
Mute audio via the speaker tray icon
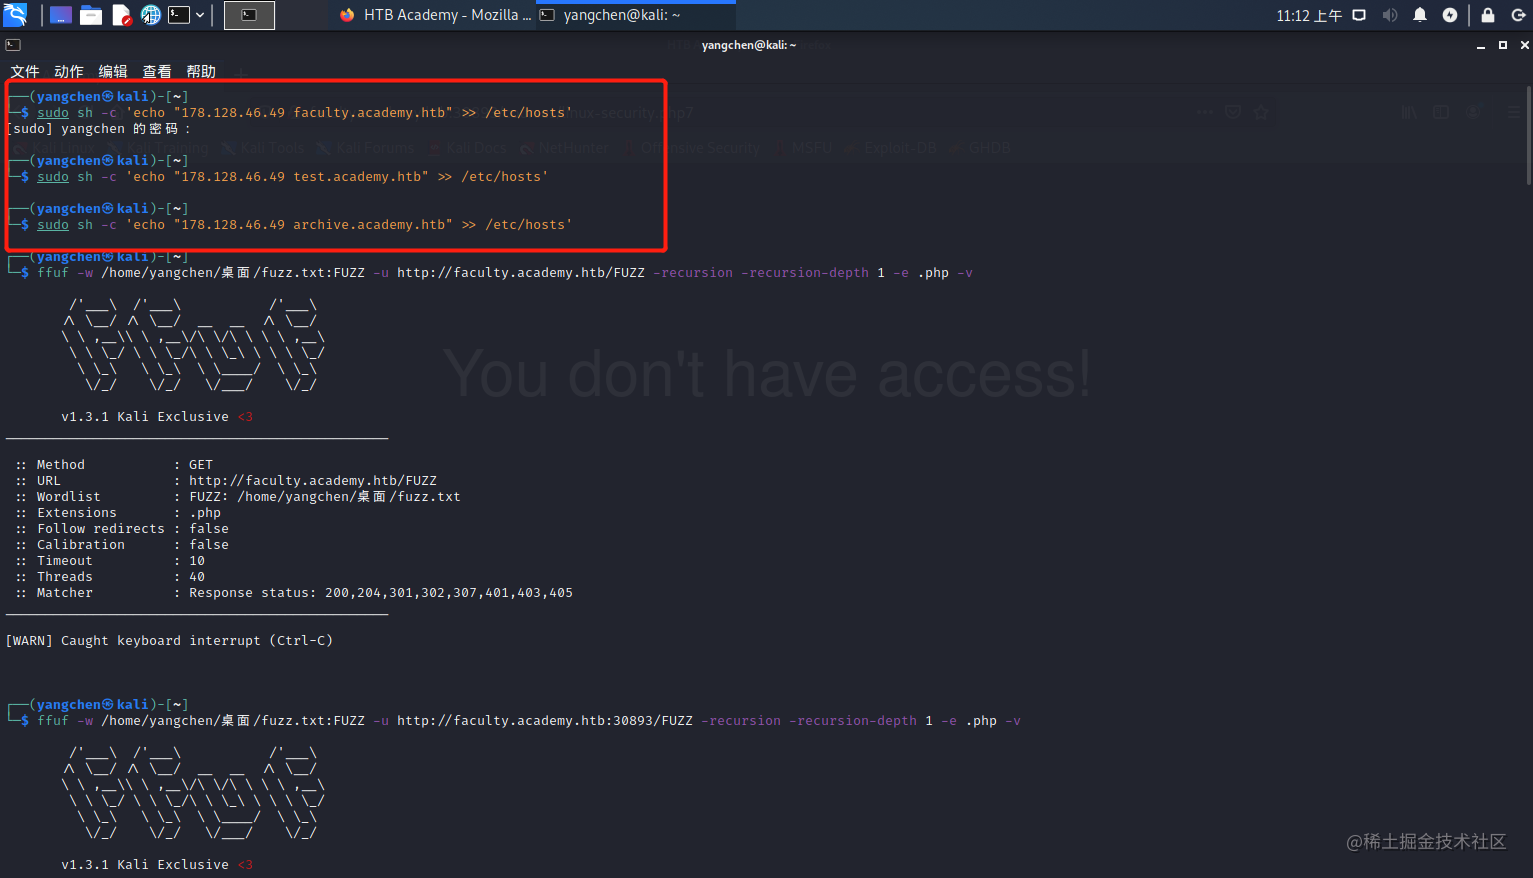tap(1390, 14)
